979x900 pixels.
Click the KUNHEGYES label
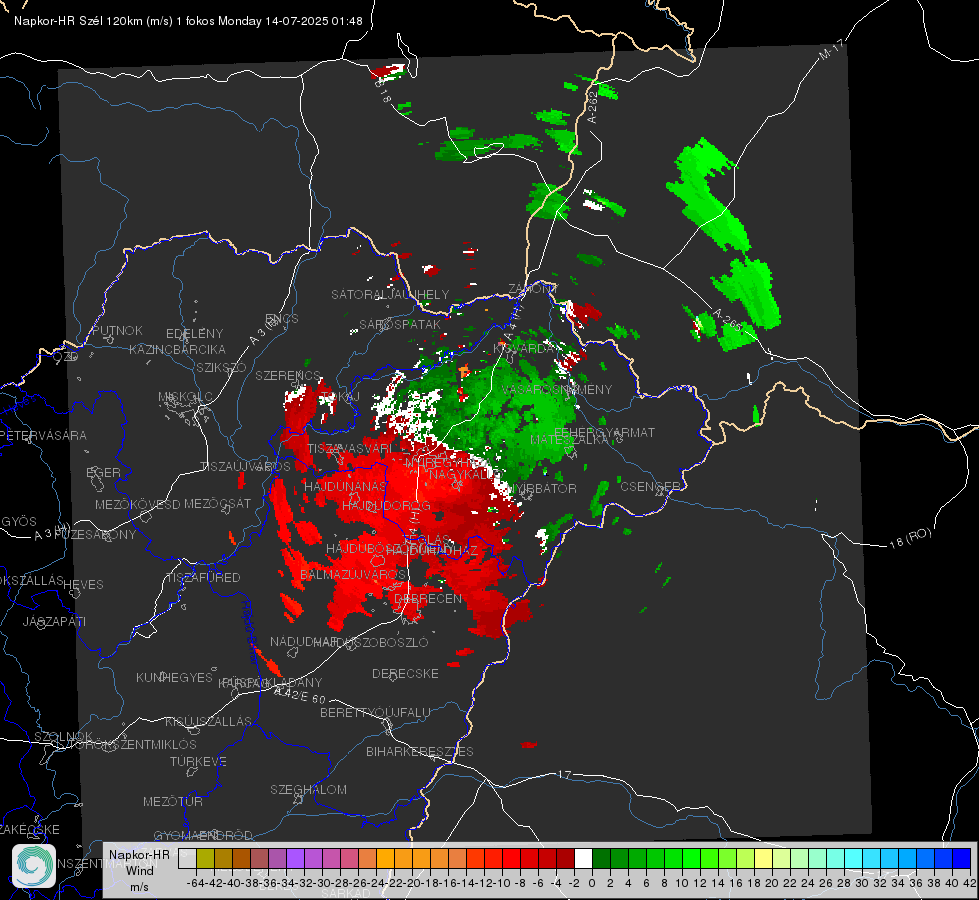click(x=174, y=678)
